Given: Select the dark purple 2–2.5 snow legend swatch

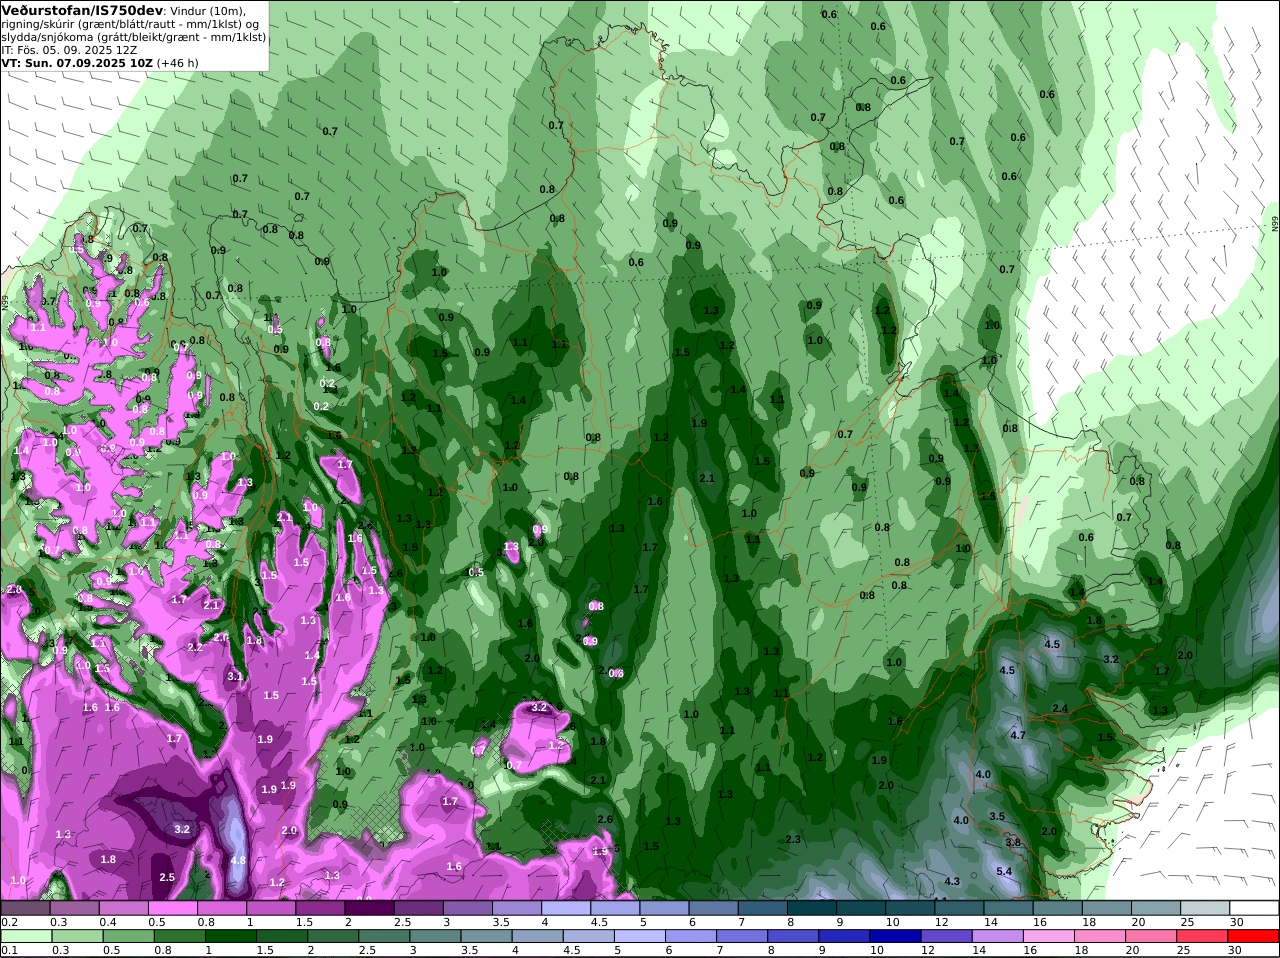Looking at the screenshot, I should coord(368,908).
